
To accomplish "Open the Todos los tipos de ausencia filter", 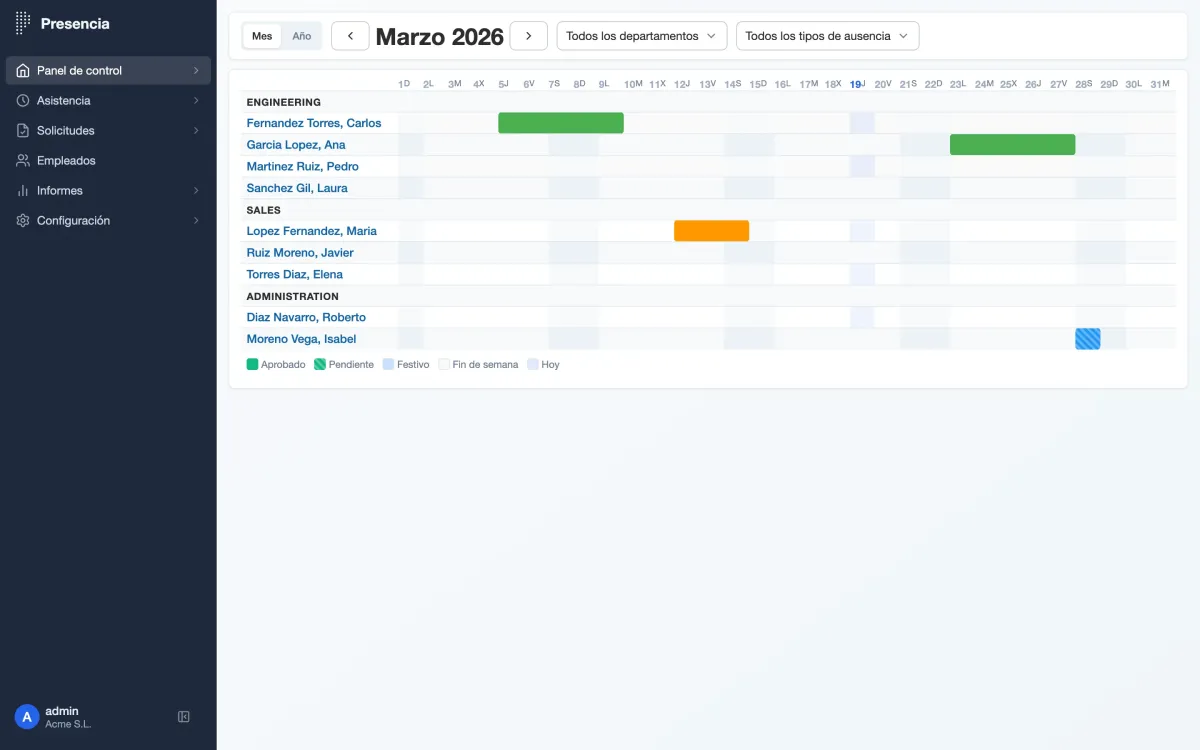I will pos(827,36).
